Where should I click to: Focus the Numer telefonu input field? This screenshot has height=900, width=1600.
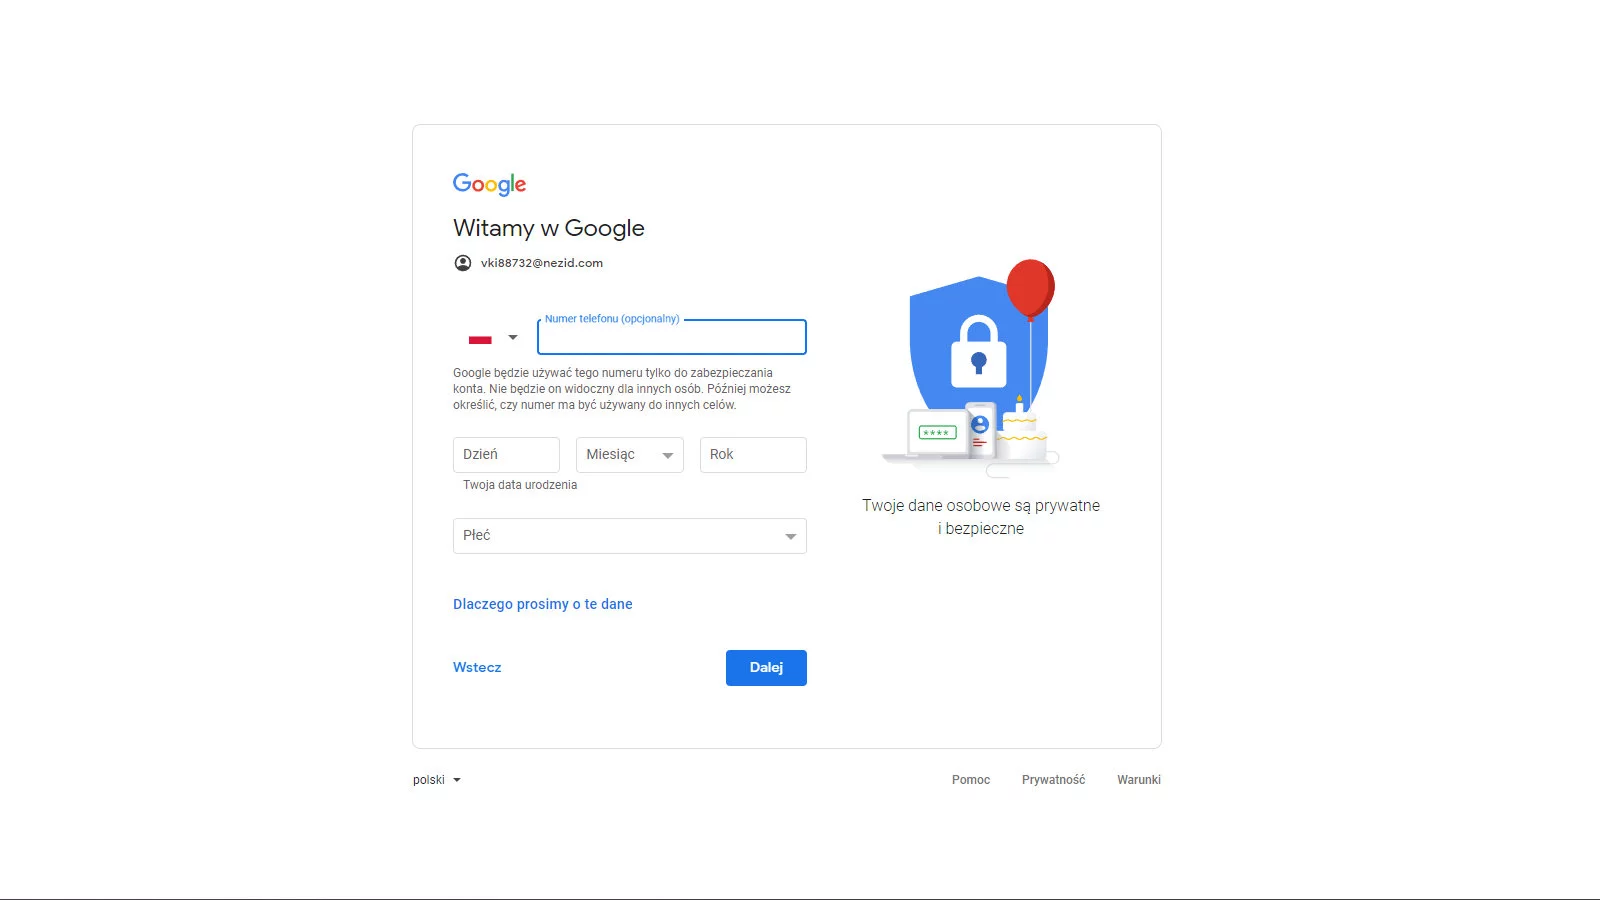[x=672, y=337]
